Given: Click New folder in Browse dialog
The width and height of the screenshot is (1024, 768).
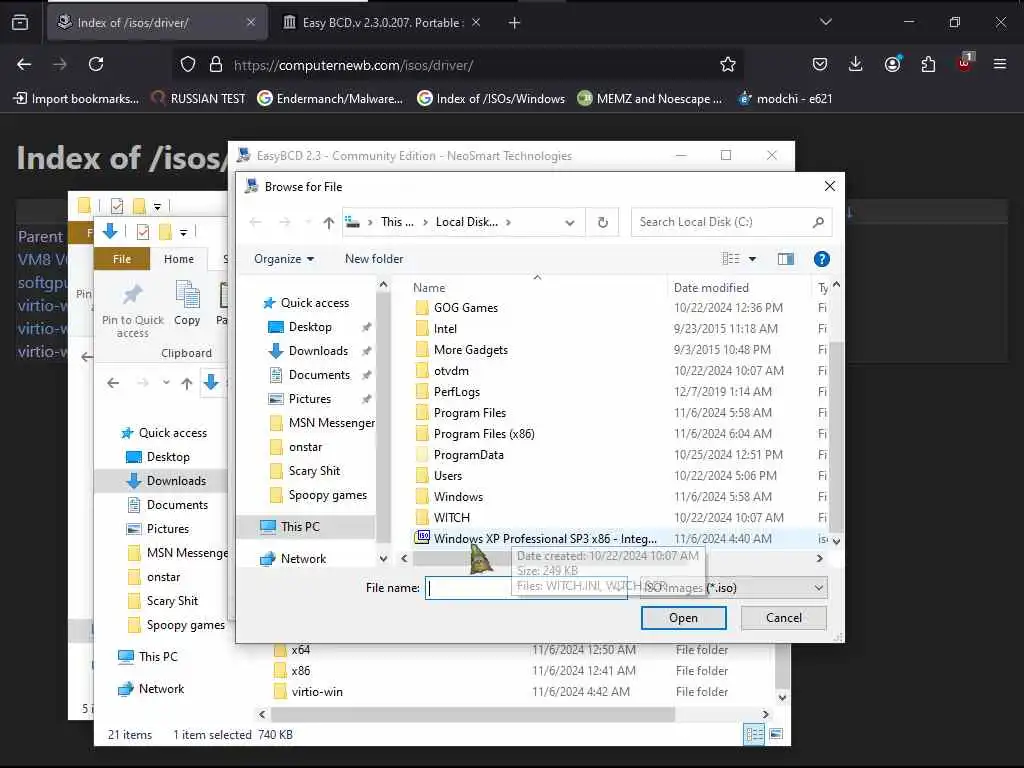Looking at the screenshot, I should [x=374, y=259].
